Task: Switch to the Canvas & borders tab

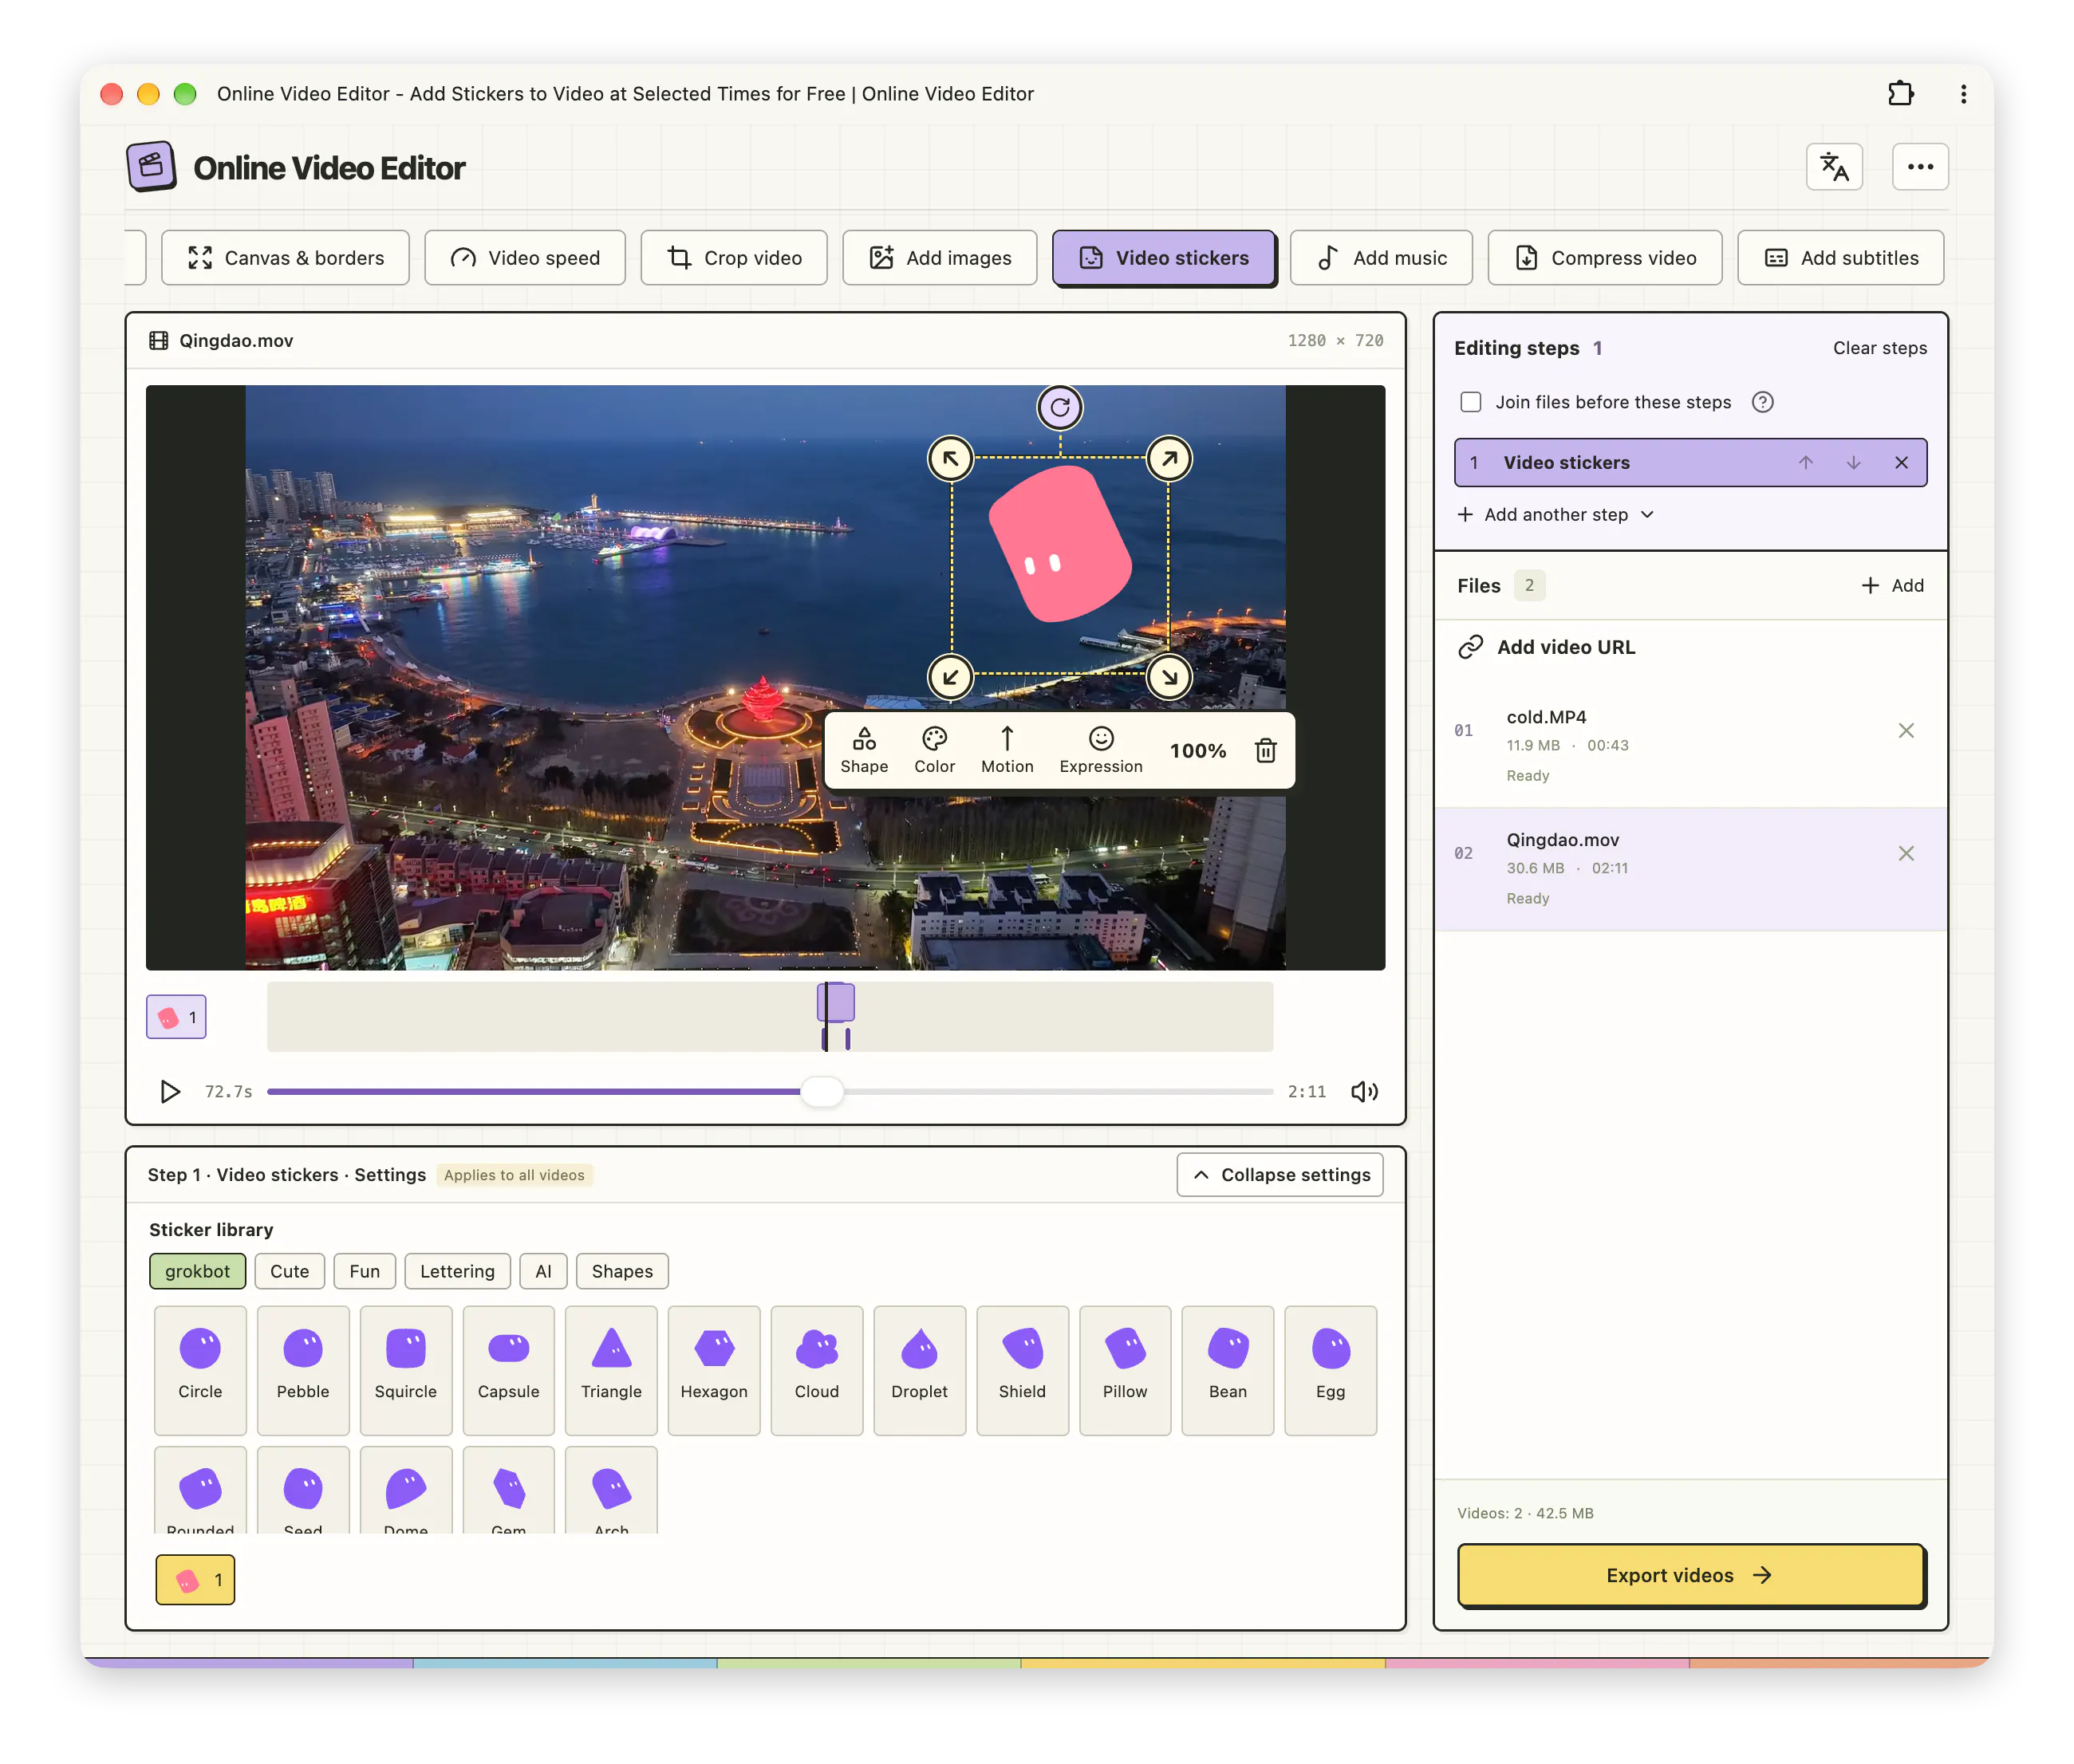Action: [x=285, y=258]
